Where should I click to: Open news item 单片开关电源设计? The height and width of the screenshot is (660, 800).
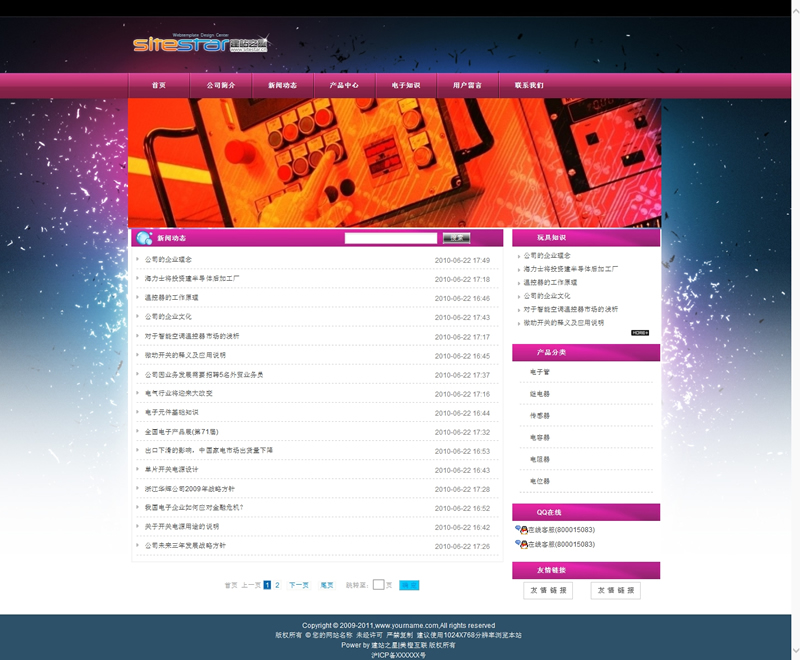172,470
